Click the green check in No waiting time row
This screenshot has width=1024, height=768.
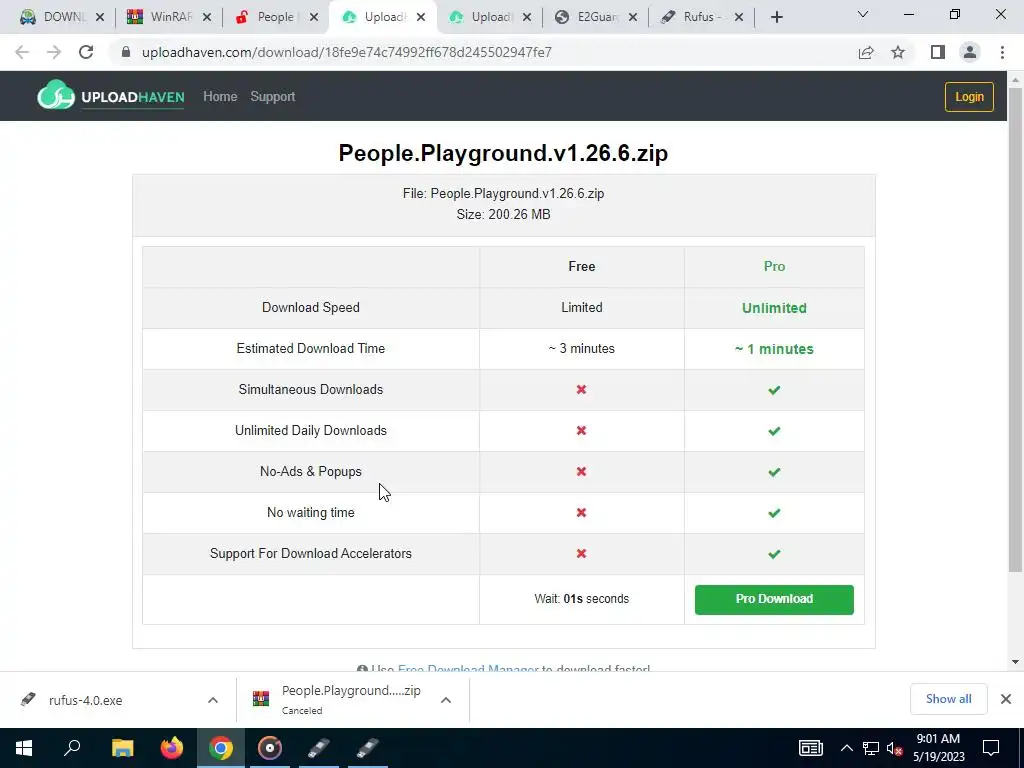click(x=774, y=513)
